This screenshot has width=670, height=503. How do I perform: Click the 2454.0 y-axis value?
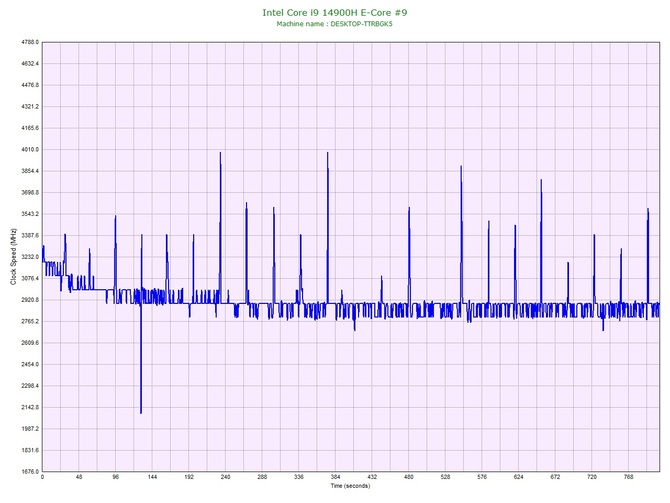30,365
